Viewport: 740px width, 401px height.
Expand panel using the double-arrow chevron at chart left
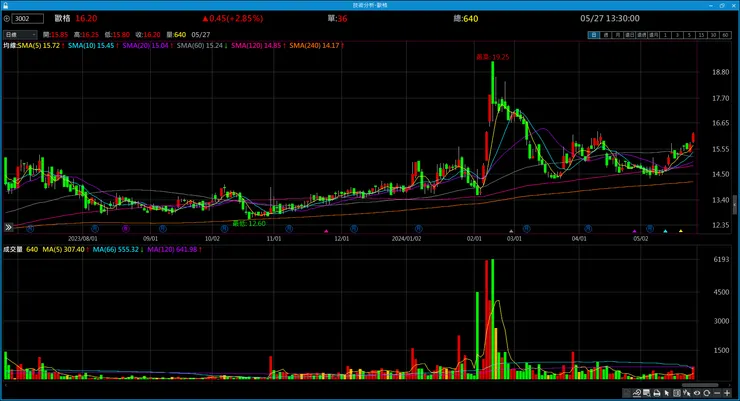8,227
